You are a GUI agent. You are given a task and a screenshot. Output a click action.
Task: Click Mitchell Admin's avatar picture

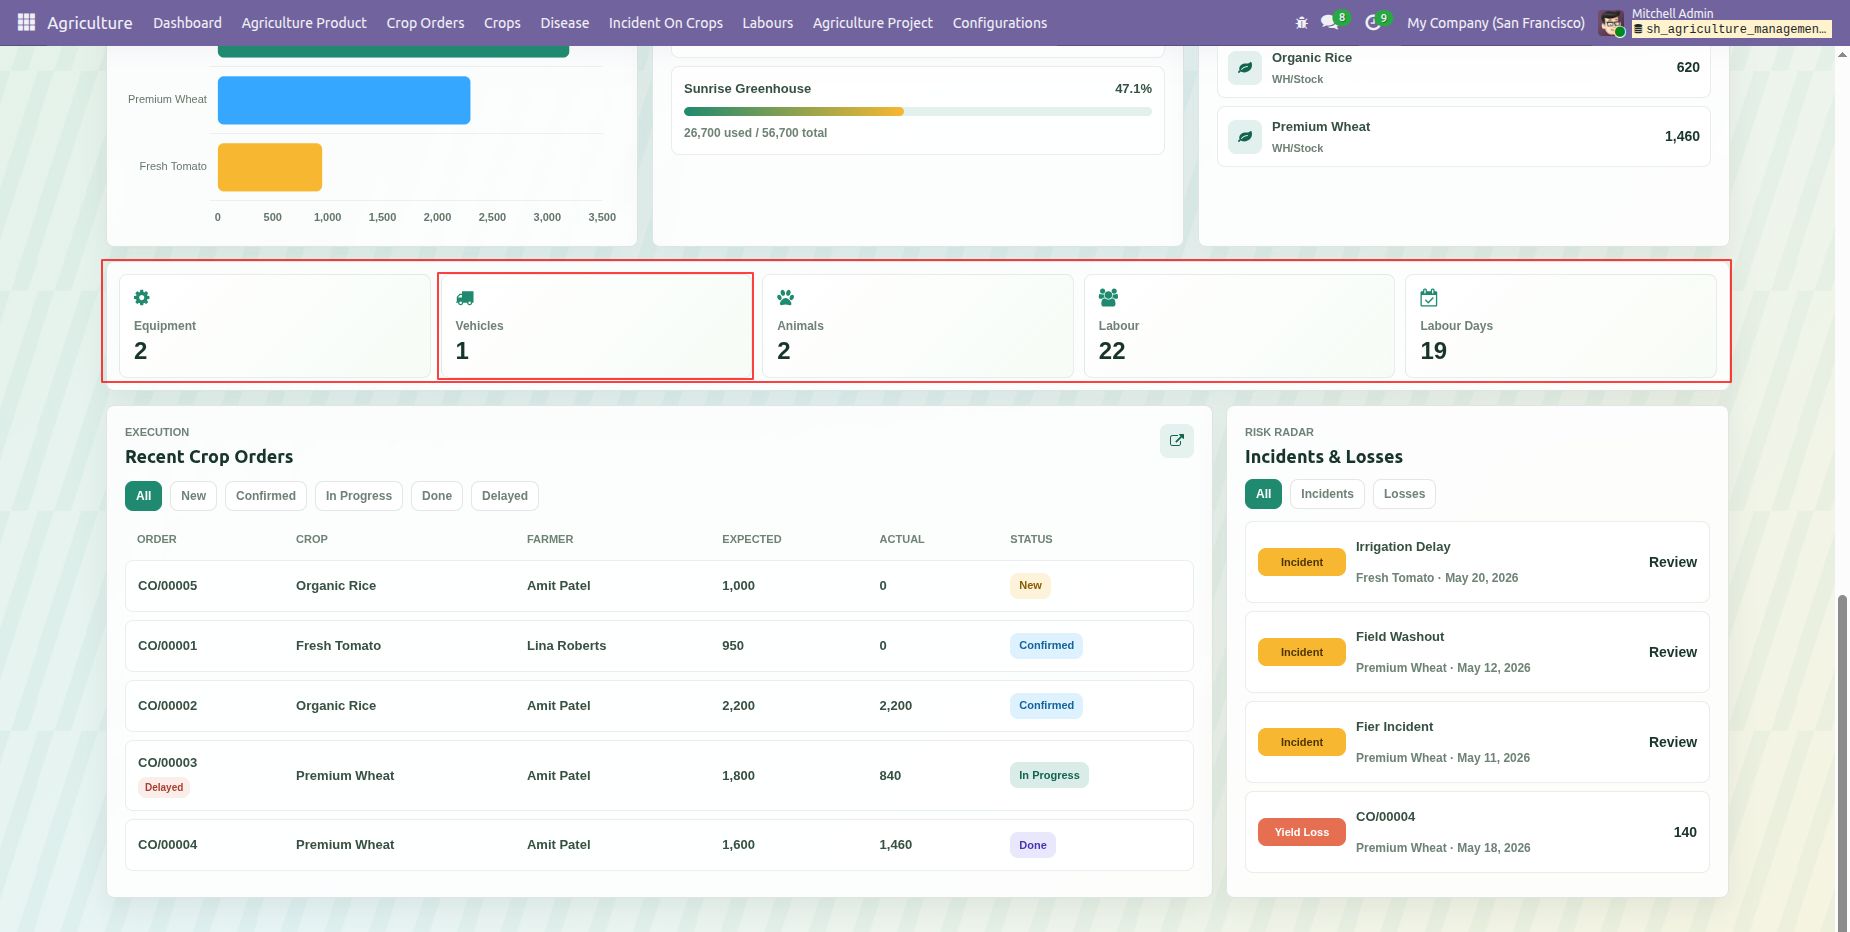pyautogui.click(x=1611, y=23)
